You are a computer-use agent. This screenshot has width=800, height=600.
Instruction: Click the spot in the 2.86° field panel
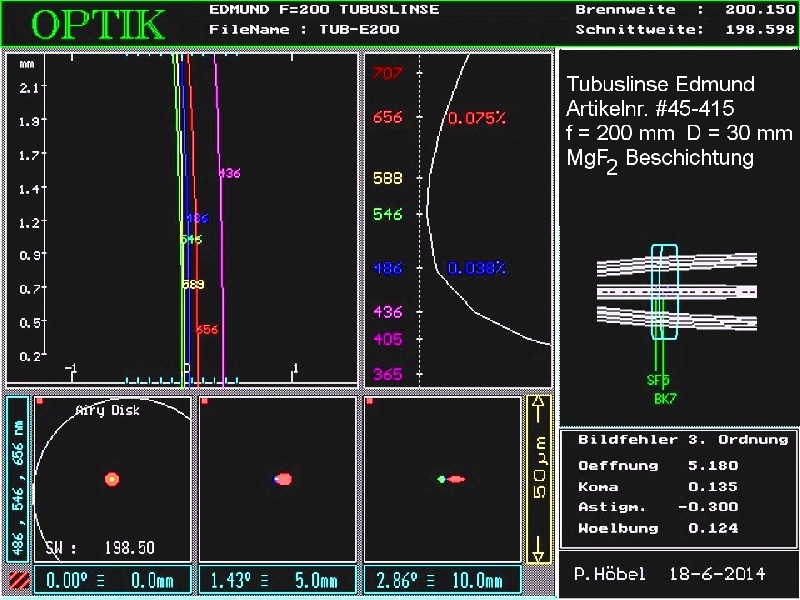[451, 479]
